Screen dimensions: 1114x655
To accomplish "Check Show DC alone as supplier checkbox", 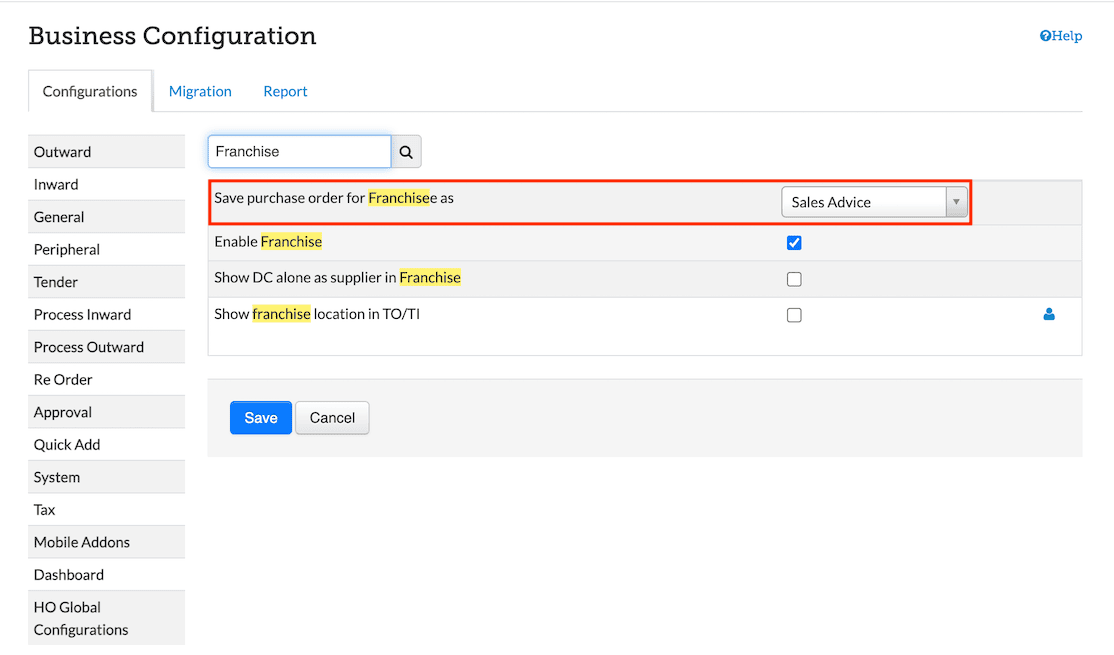I will [794, 279].
